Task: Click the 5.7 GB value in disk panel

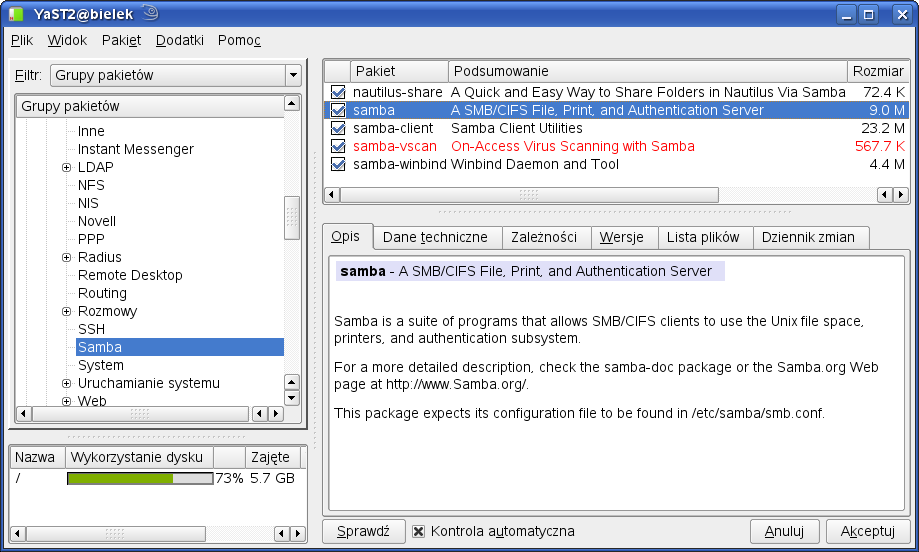Action: (273, 479)
